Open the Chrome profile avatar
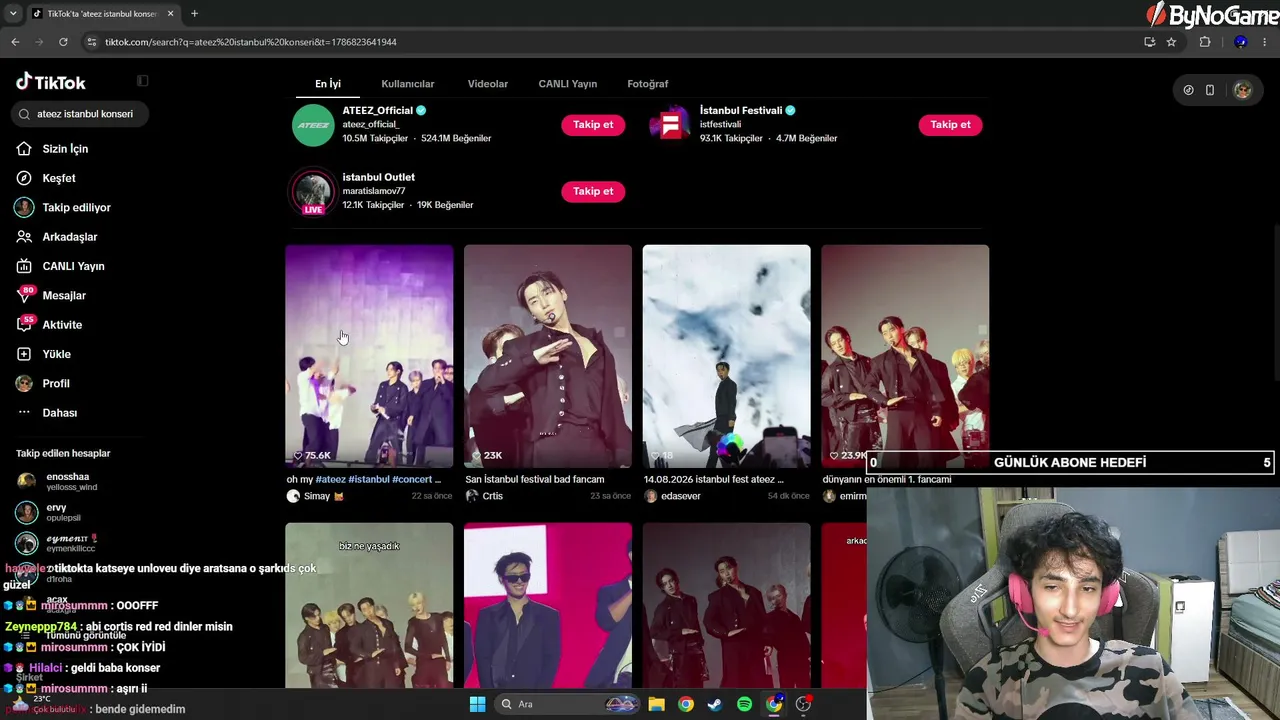1280x720 pixels. (x=1240, y=42)
